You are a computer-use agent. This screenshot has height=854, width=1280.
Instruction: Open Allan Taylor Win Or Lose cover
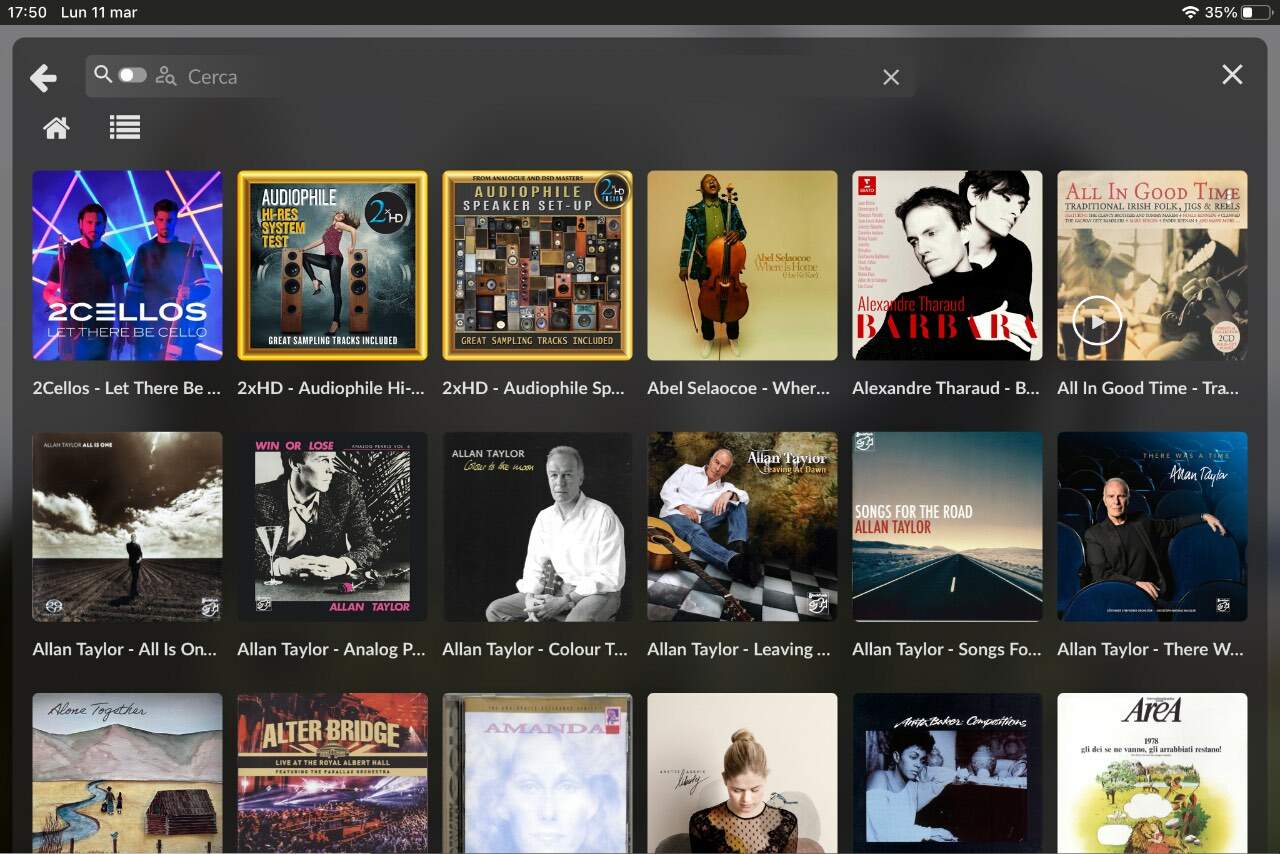point(332,526)
